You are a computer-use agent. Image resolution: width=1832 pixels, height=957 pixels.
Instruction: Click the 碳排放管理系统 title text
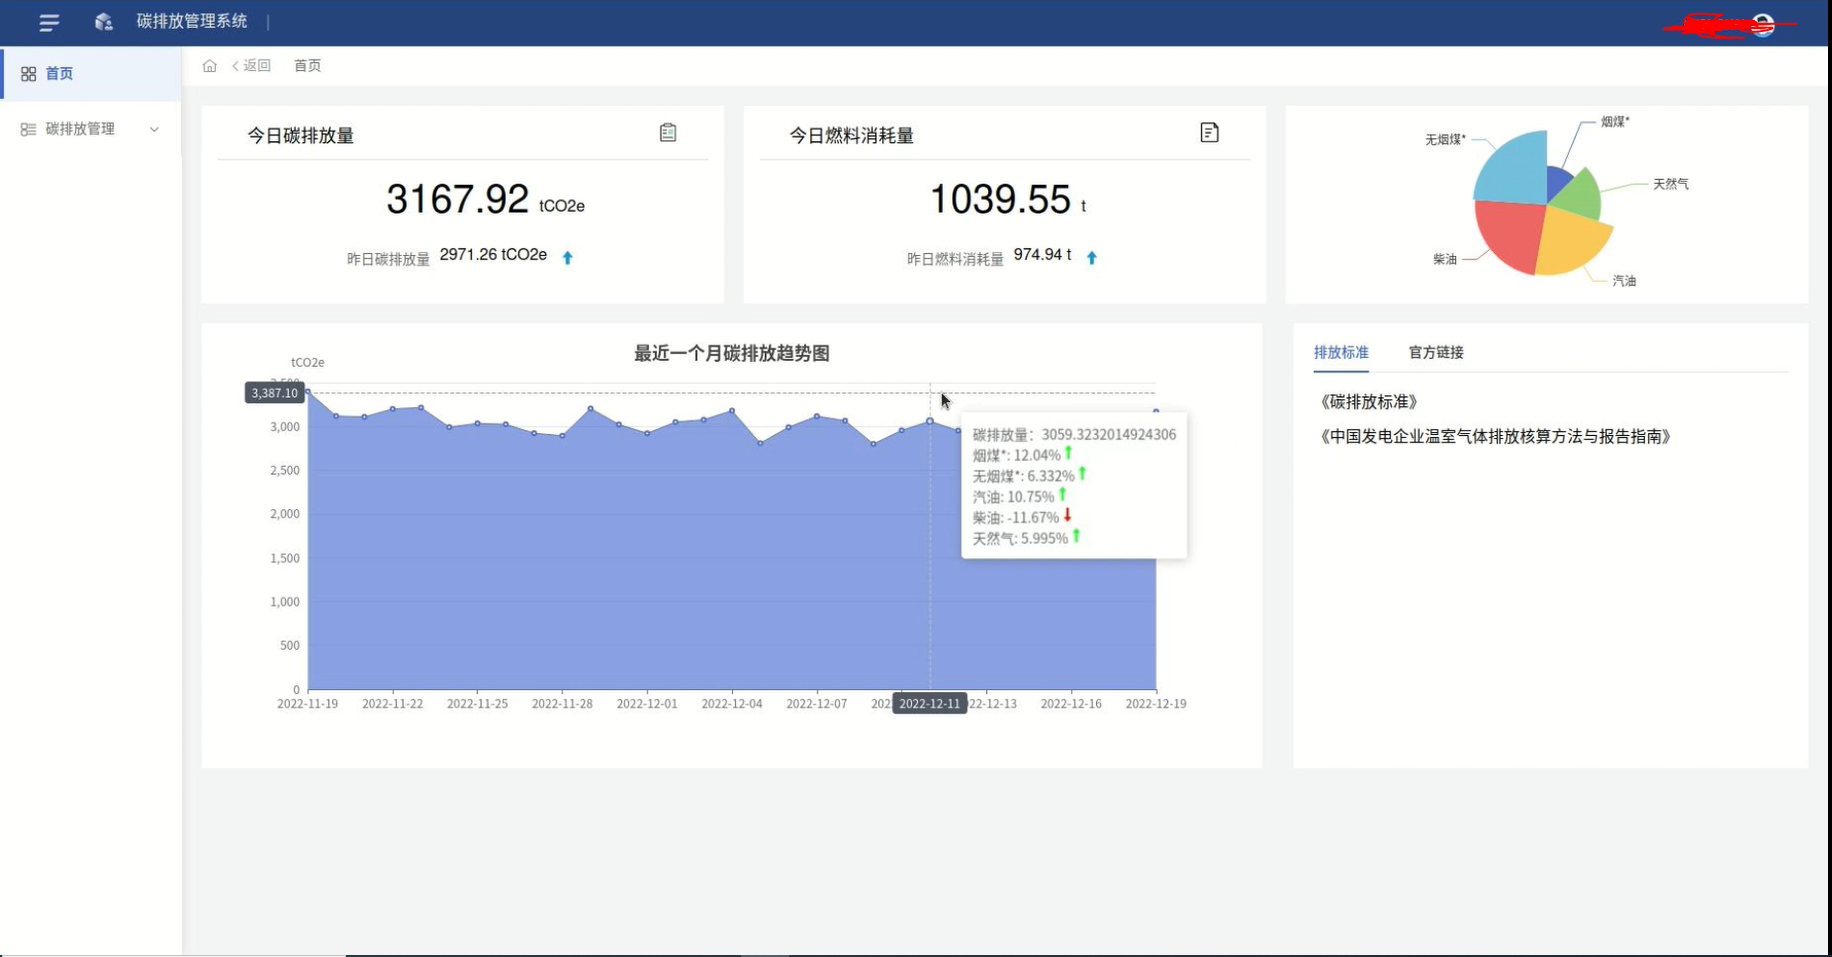coord(192,21)
